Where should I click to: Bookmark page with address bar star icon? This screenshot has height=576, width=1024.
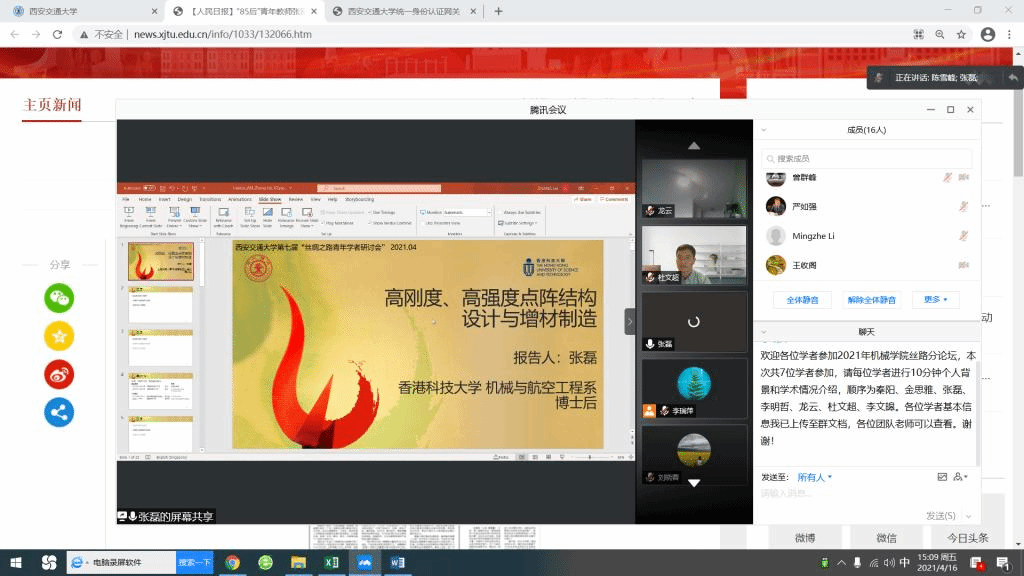961,34
